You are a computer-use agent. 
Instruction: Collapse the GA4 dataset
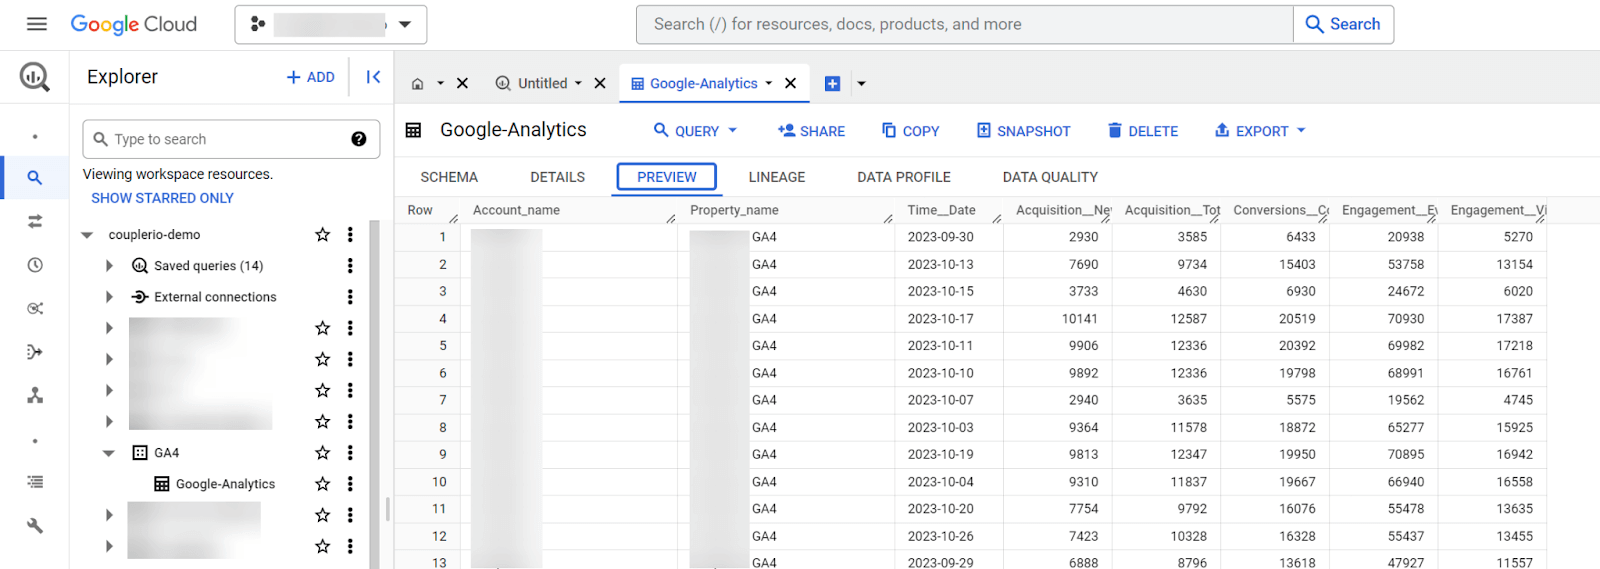109,453
